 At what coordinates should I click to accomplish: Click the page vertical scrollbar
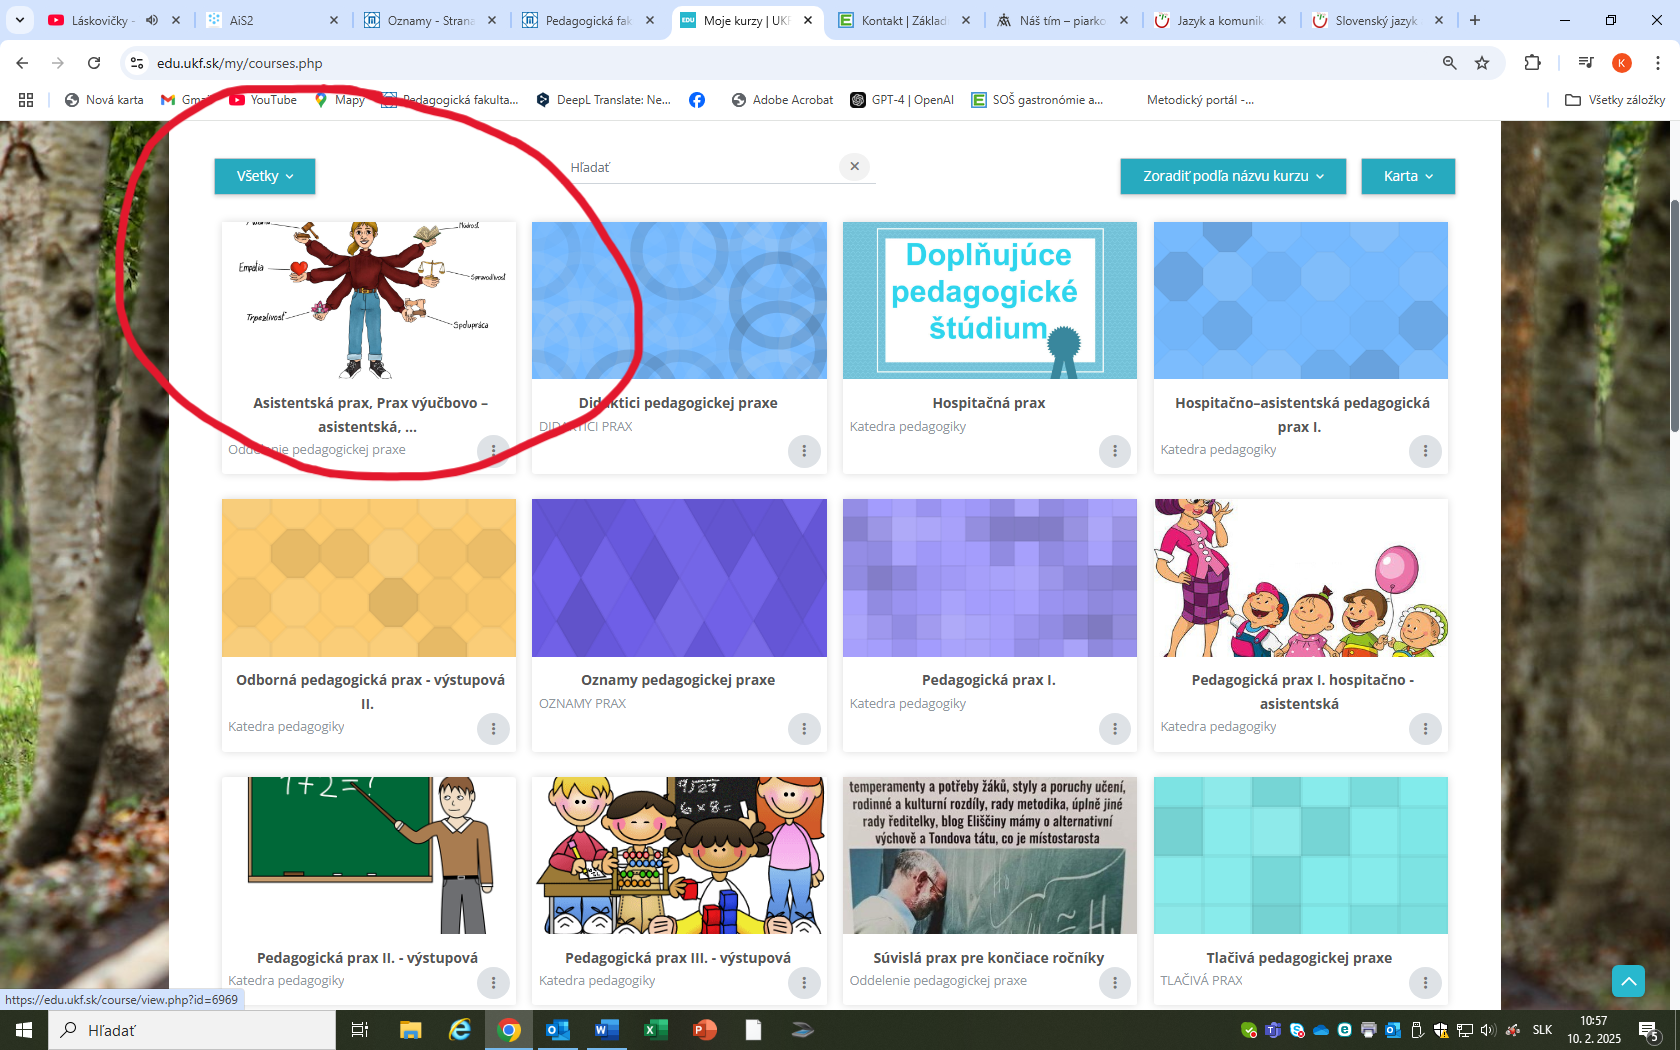click(x=1674, y=315)
